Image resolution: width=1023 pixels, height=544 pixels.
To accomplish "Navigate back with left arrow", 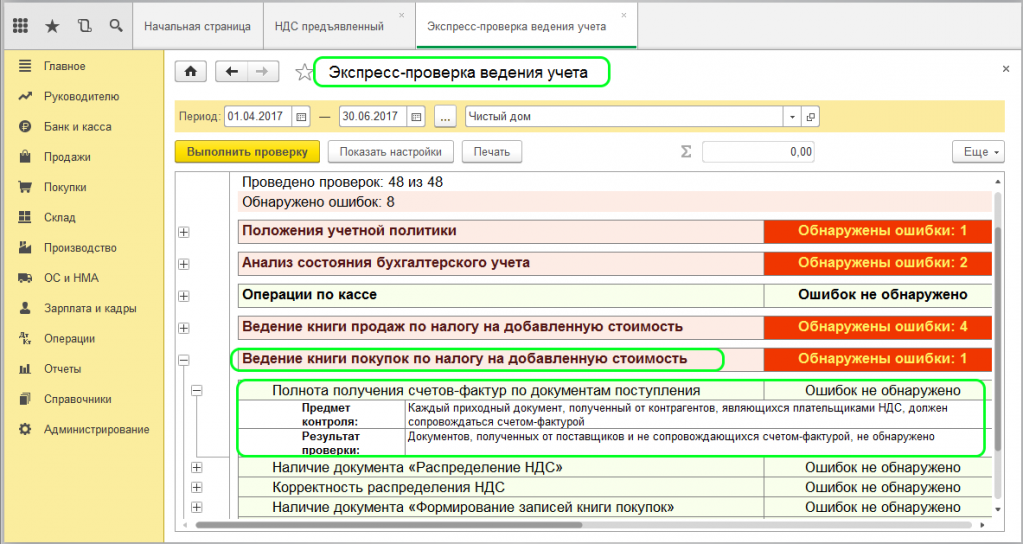I will [x=232, y=71].
